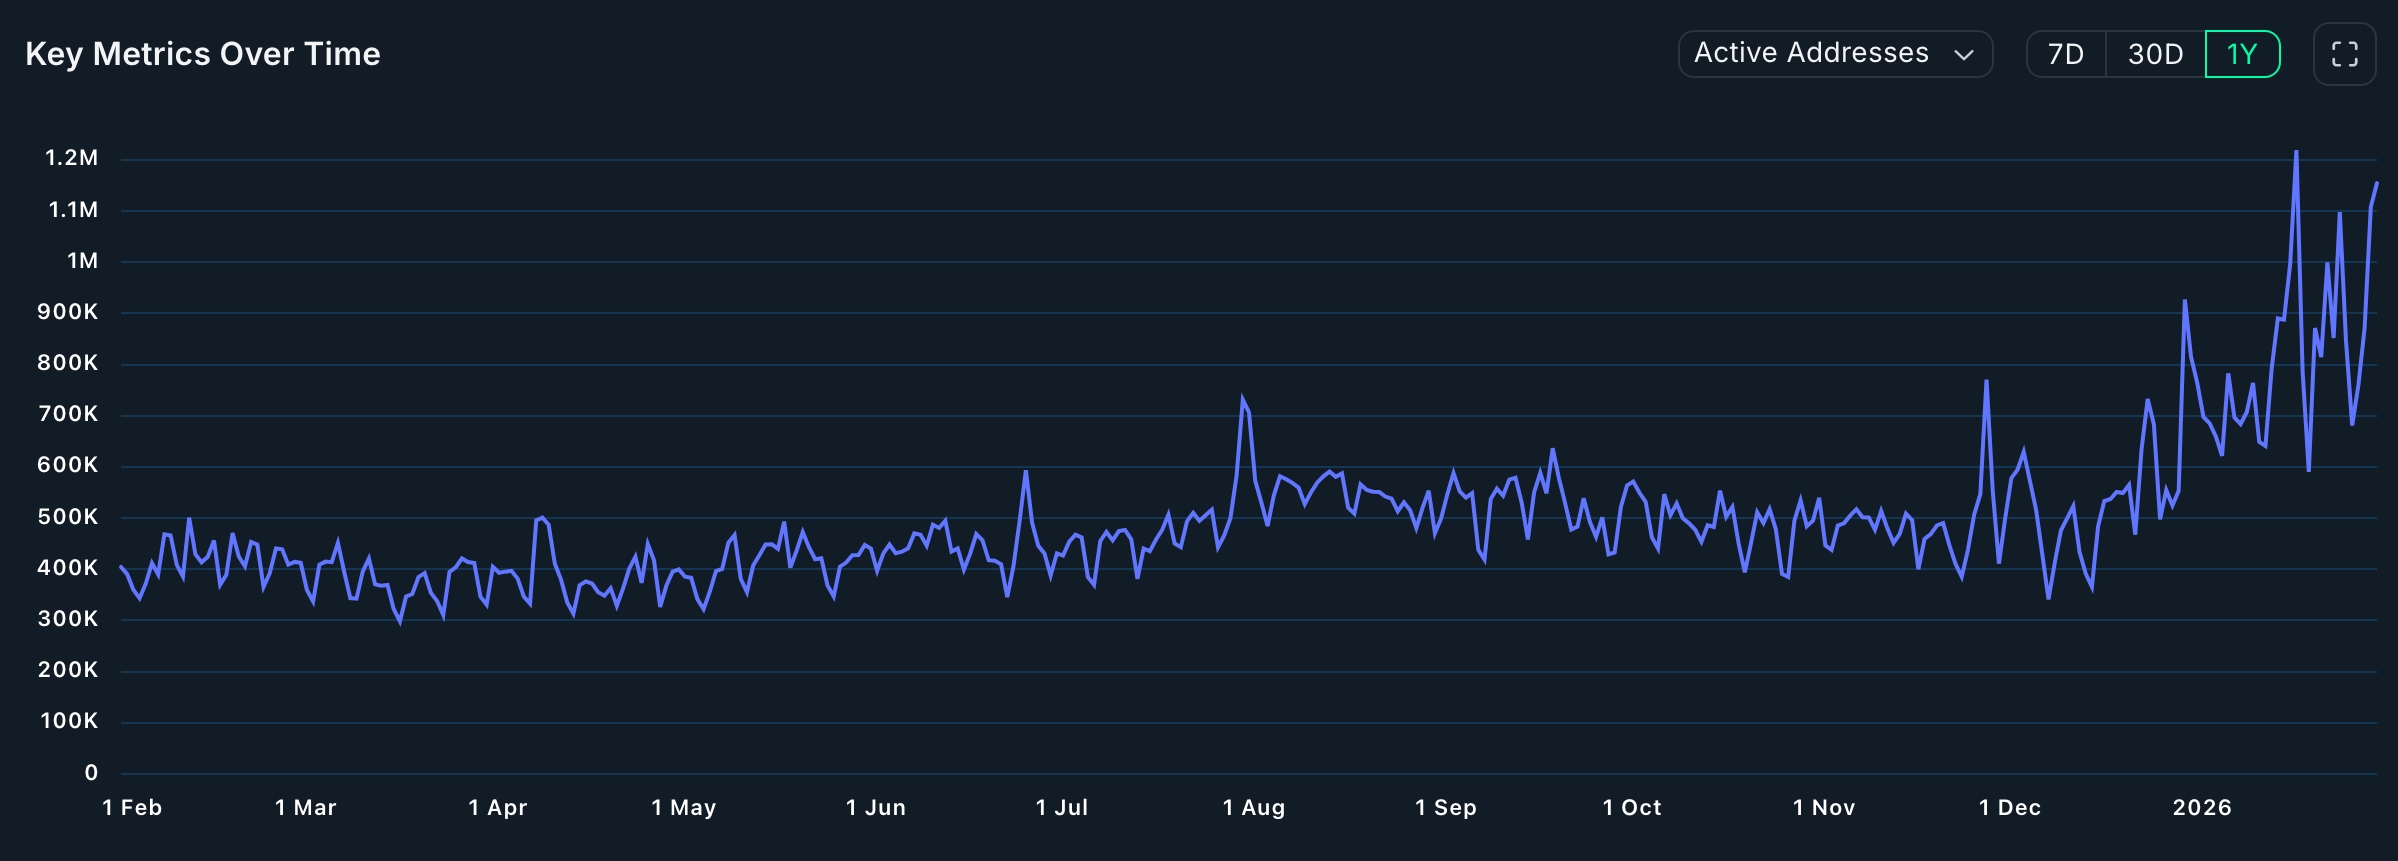Image resolution: width=2398 pixels, height=861 pixels.
Task: Click the 1 Feb x-axis label
Action: 132,808
